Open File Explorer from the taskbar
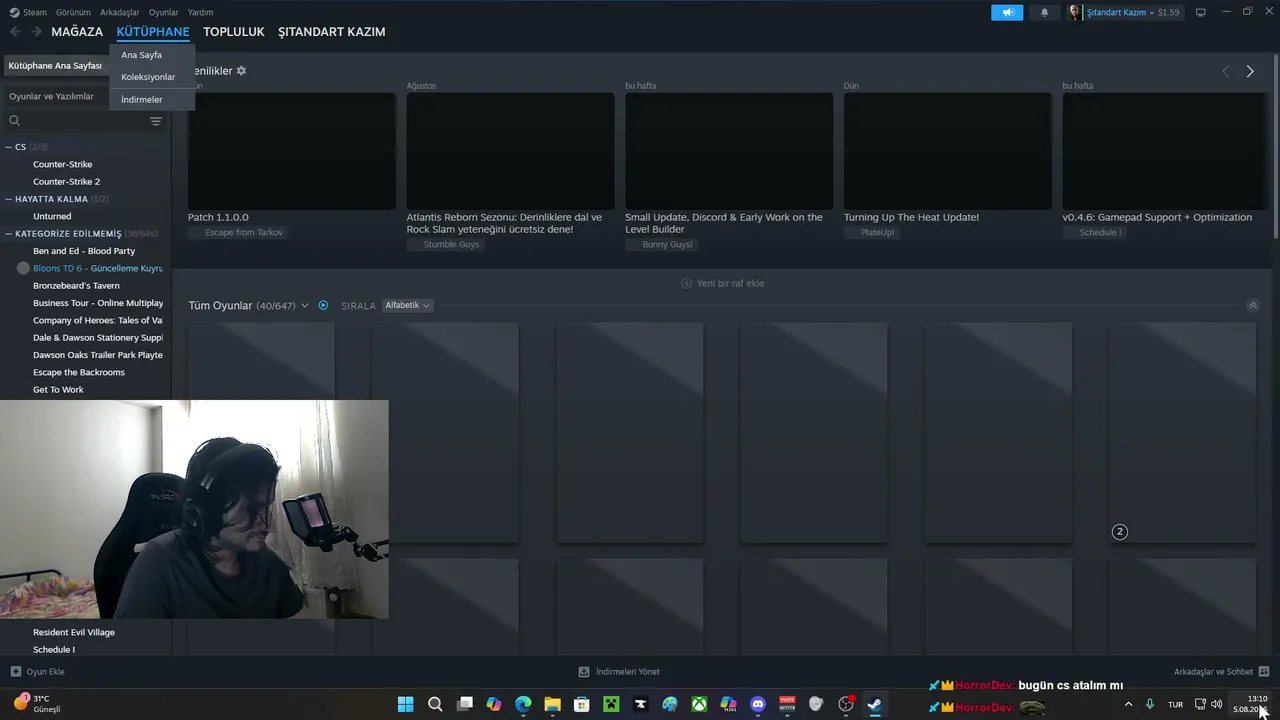This screenshot has width=1280, height=720. click(552, 704)
